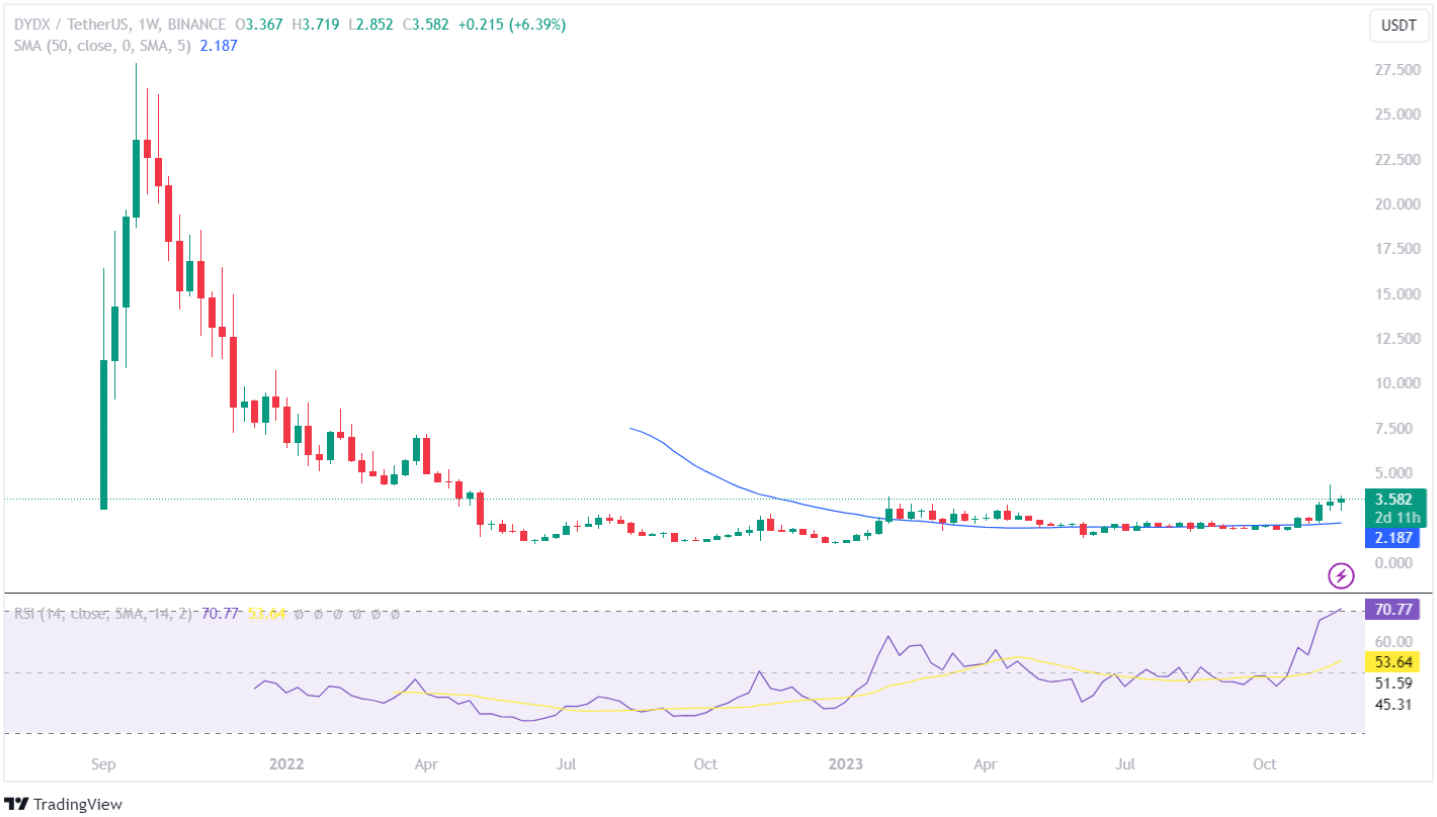Click the yellow 53.64 RSI MA label
The image size is (1437, 817).
click(x=1393, y=662)
